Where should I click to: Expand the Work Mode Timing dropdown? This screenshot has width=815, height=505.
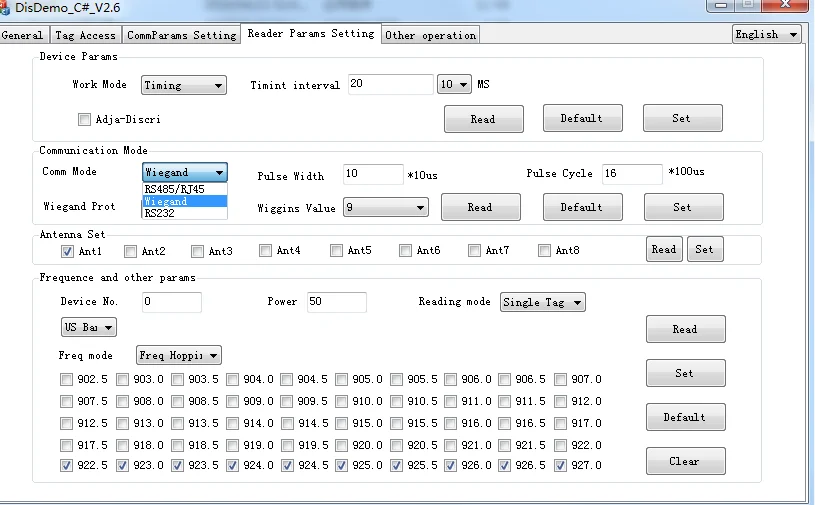[183, 85]
